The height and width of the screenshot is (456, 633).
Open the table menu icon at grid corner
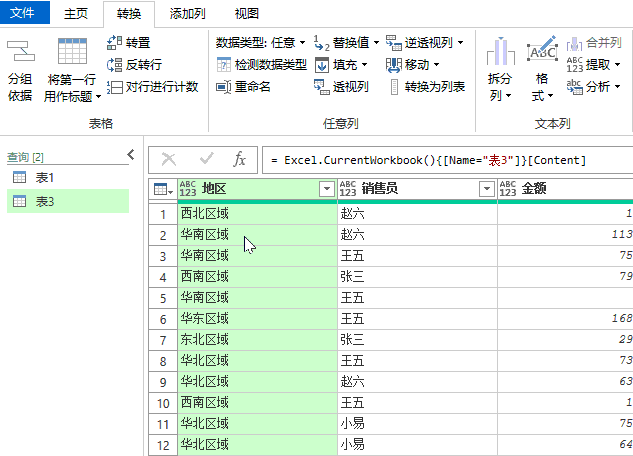(163, 189)
